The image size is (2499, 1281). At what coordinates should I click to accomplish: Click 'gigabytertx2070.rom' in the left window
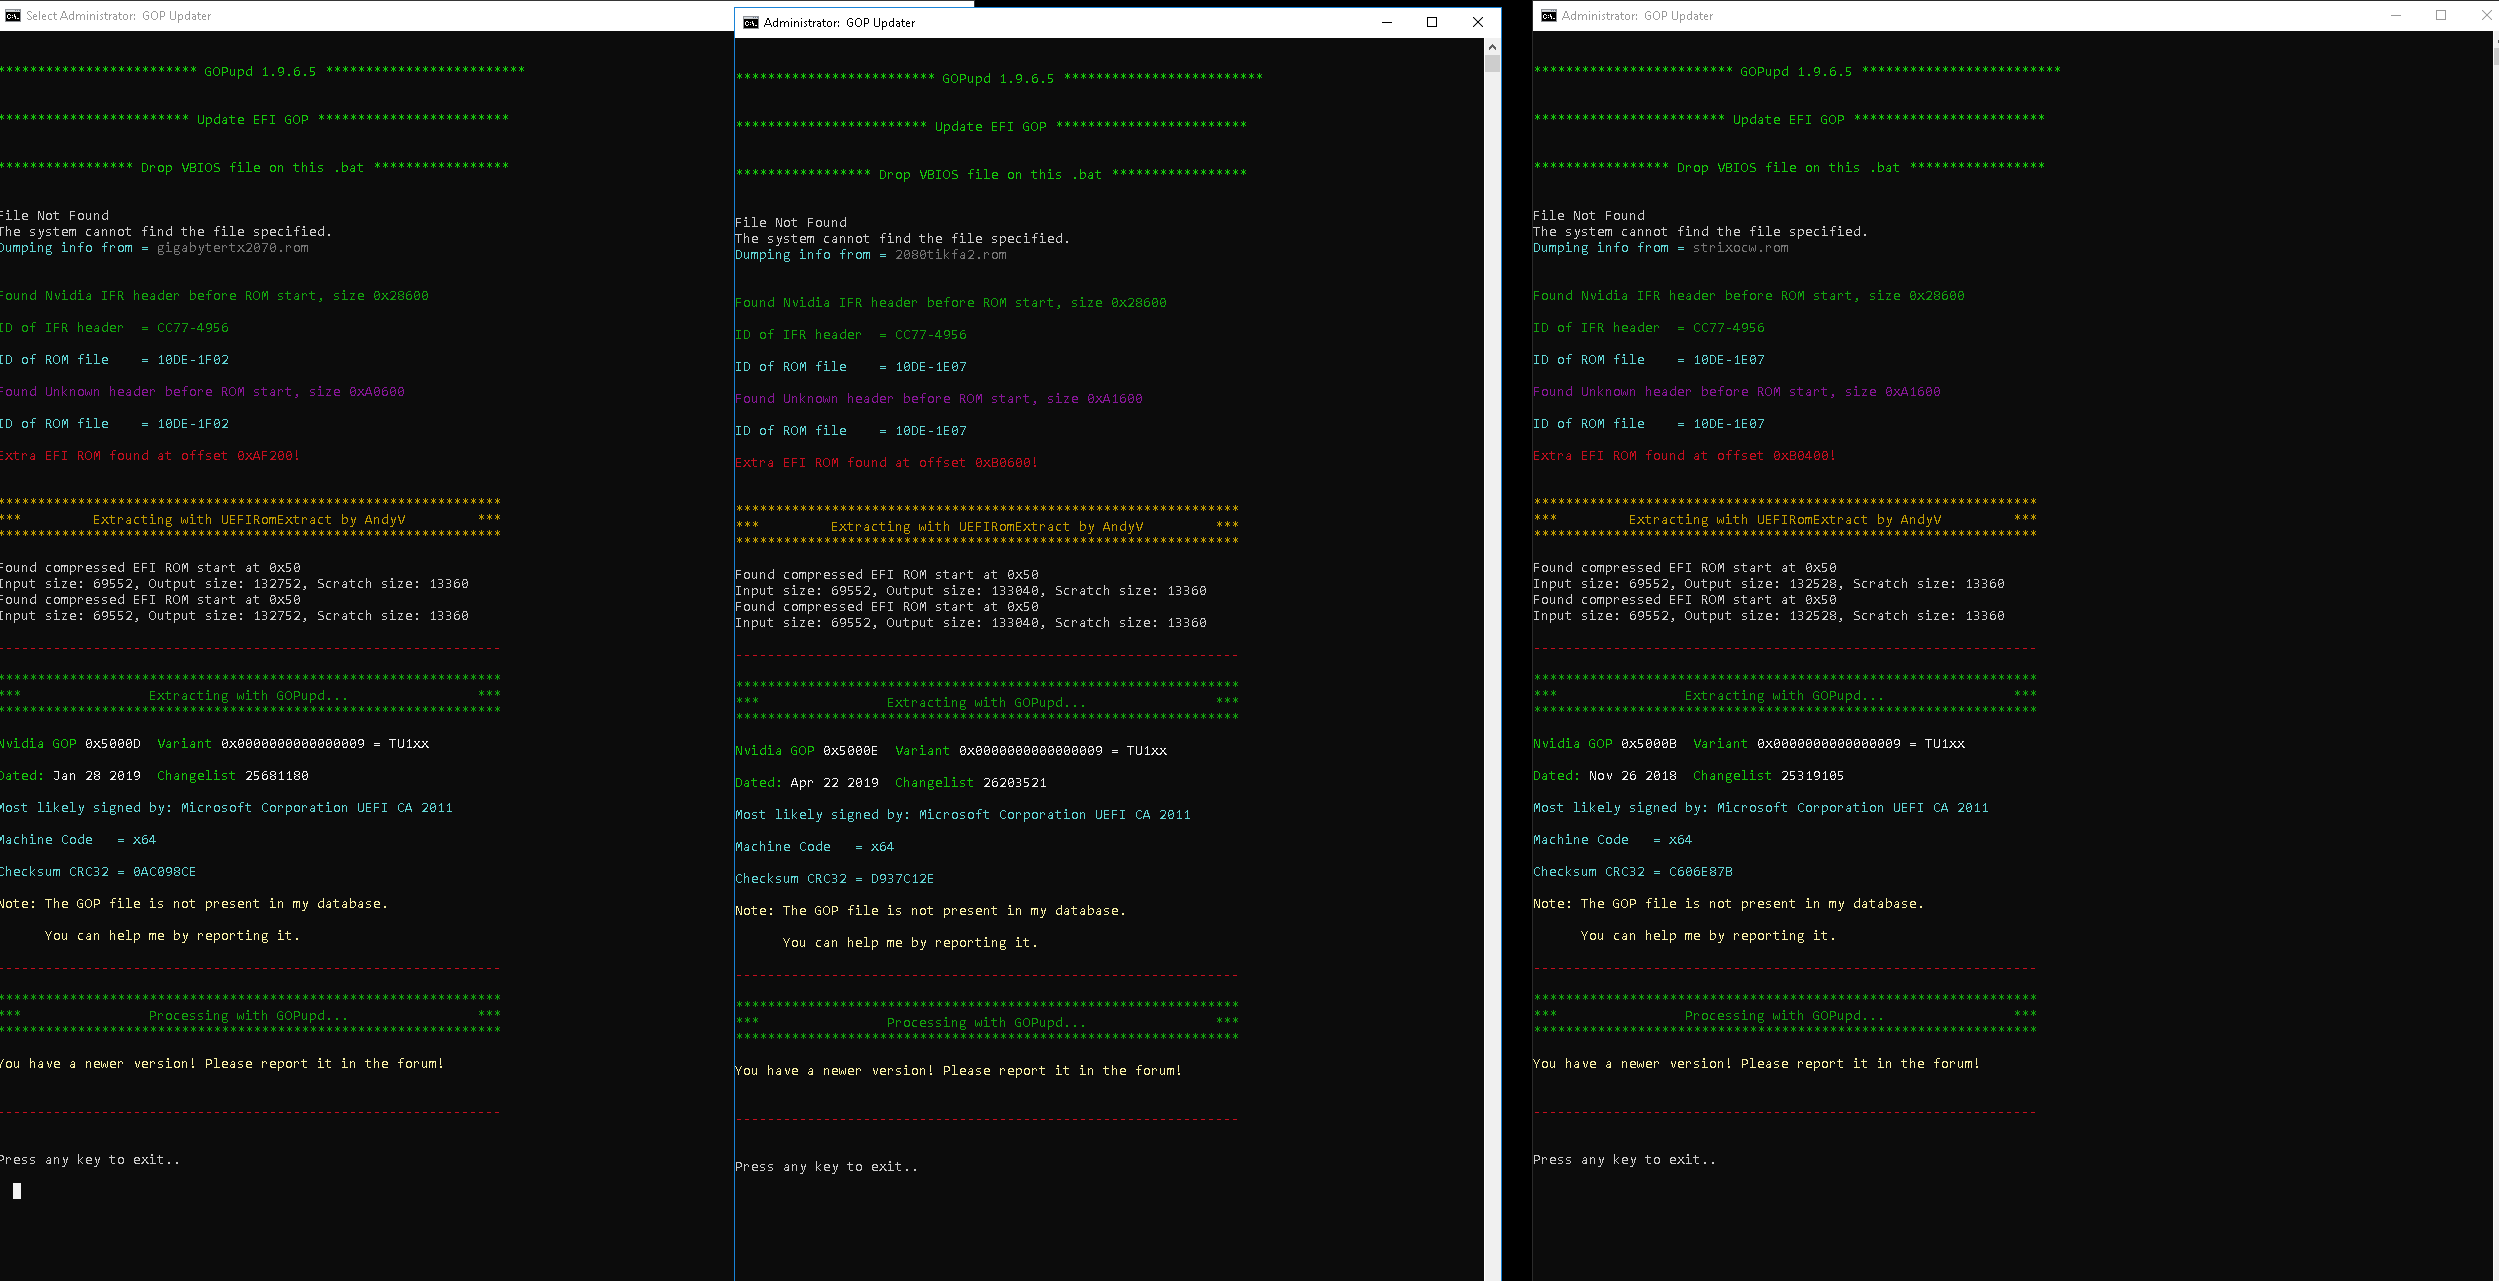click(232, 248)
